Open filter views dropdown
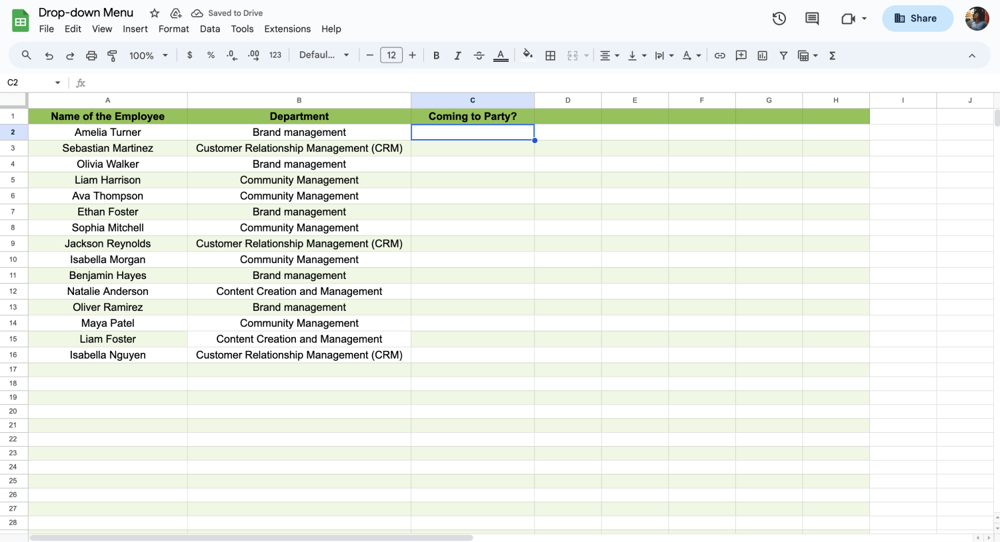The height and width of the screenshot is (542, 1000). [807, 55]
